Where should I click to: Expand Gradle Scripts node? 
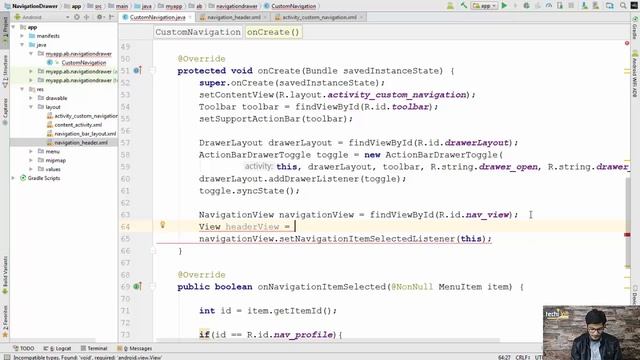pos(13,178)
